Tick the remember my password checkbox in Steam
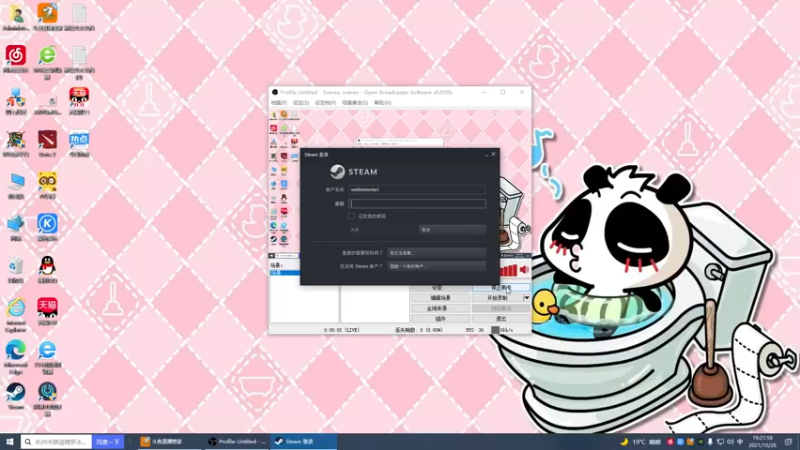800x450 pixels. click(x=351, y=216)
